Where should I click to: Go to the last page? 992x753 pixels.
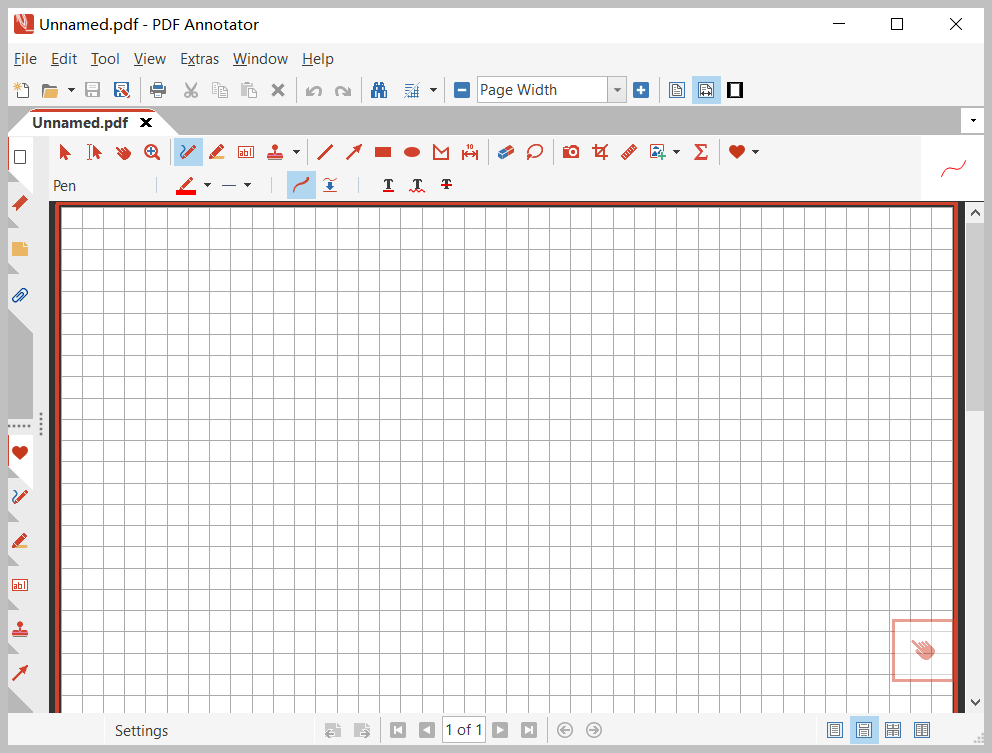(529, 729)
